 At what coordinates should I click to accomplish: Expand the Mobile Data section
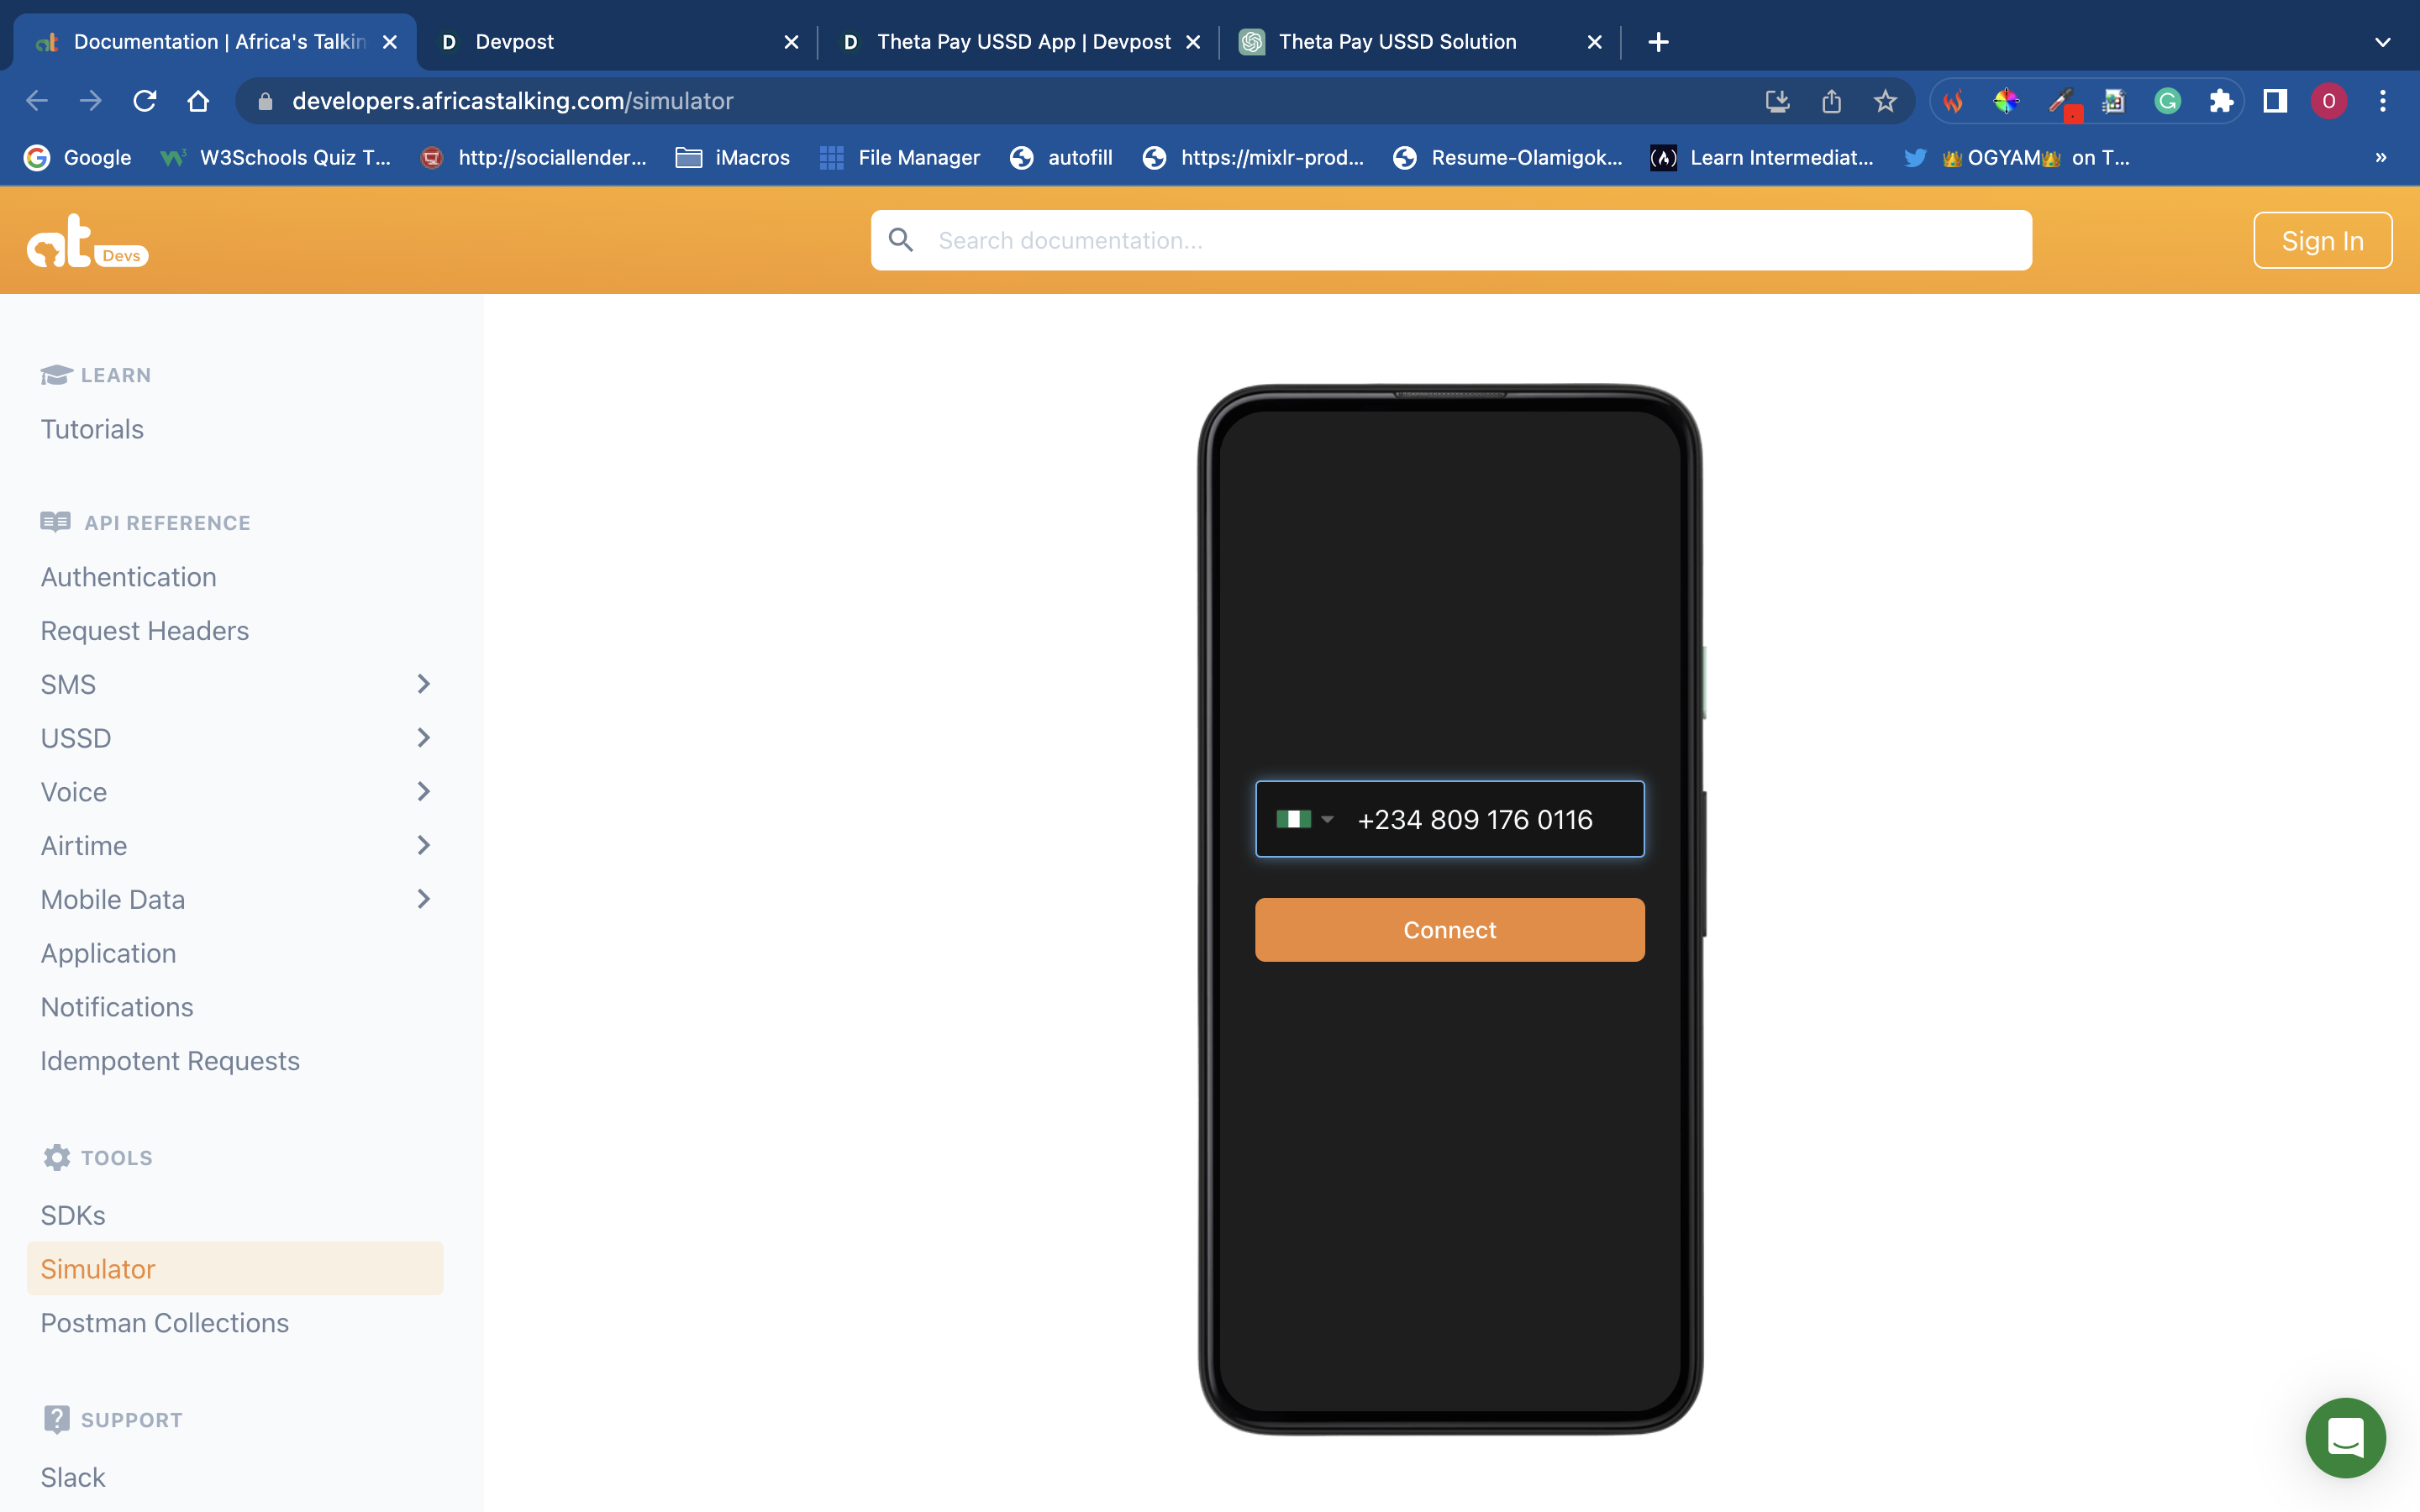pos(423,899)
